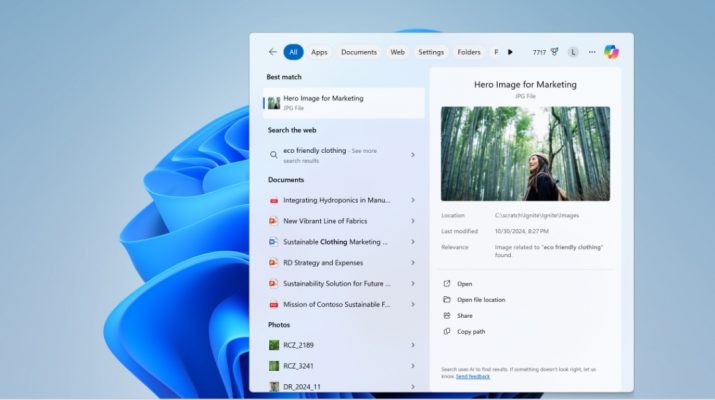Click PDF icon for Mission of Contoso Sustainable
This screenshot has width=715, height=400.
pos(274,304)
